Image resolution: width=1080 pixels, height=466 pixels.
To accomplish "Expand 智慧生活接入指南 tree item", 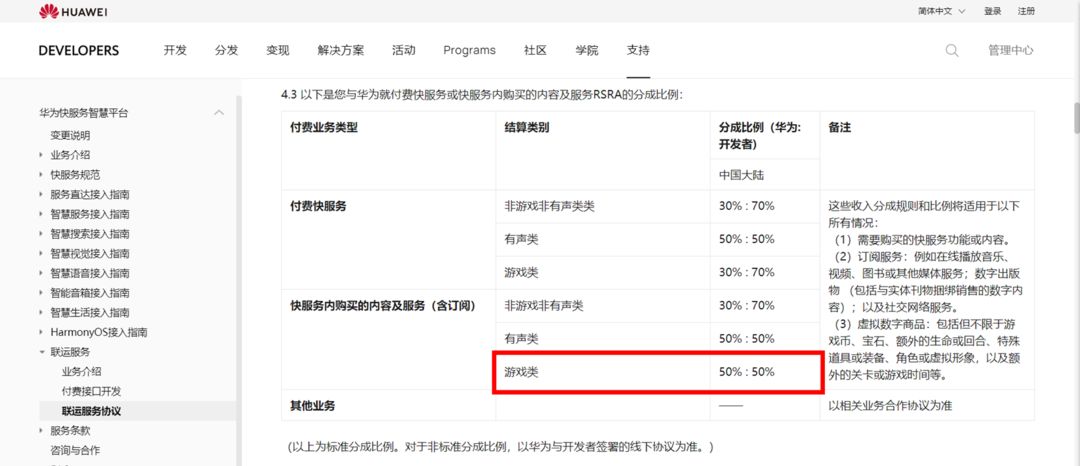I will click(x=41, y=313).
